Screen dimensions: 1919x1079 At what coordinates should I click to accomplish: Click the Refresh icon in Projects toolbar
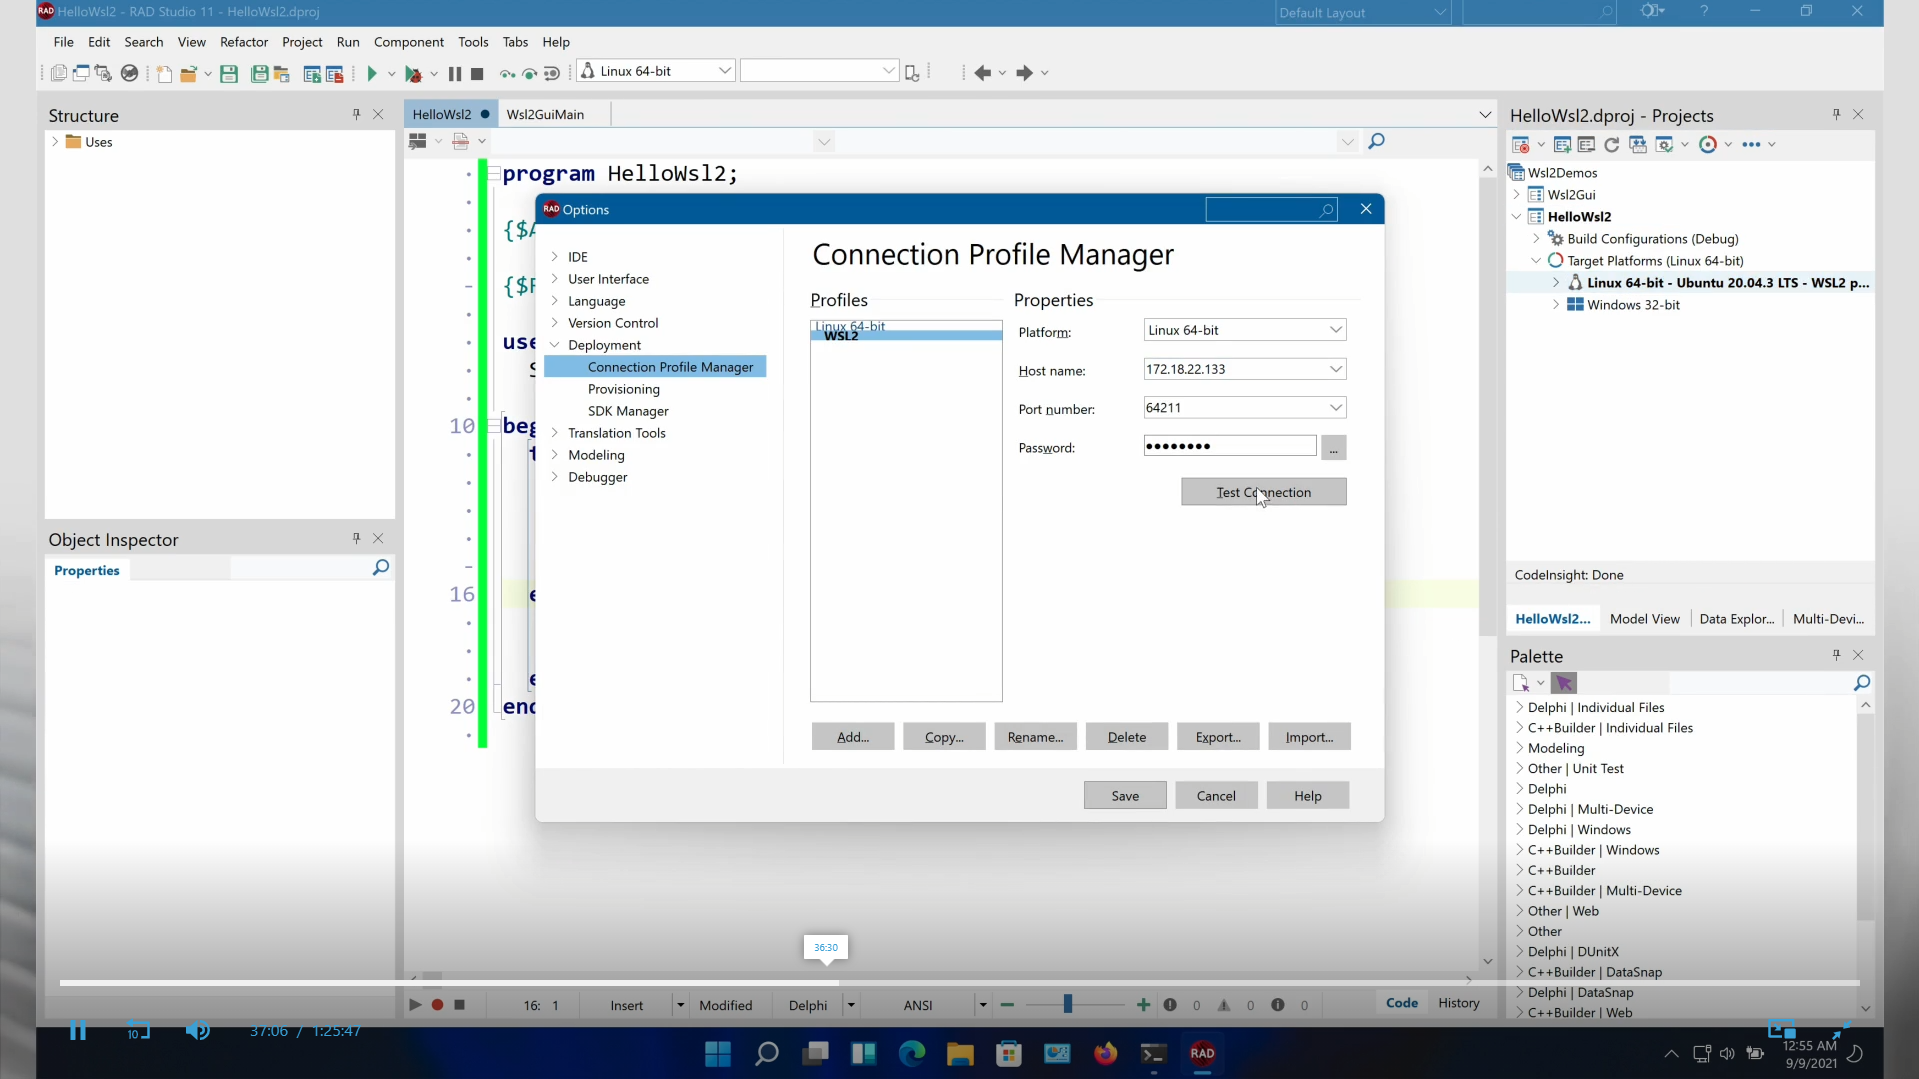click(1611, 145)
